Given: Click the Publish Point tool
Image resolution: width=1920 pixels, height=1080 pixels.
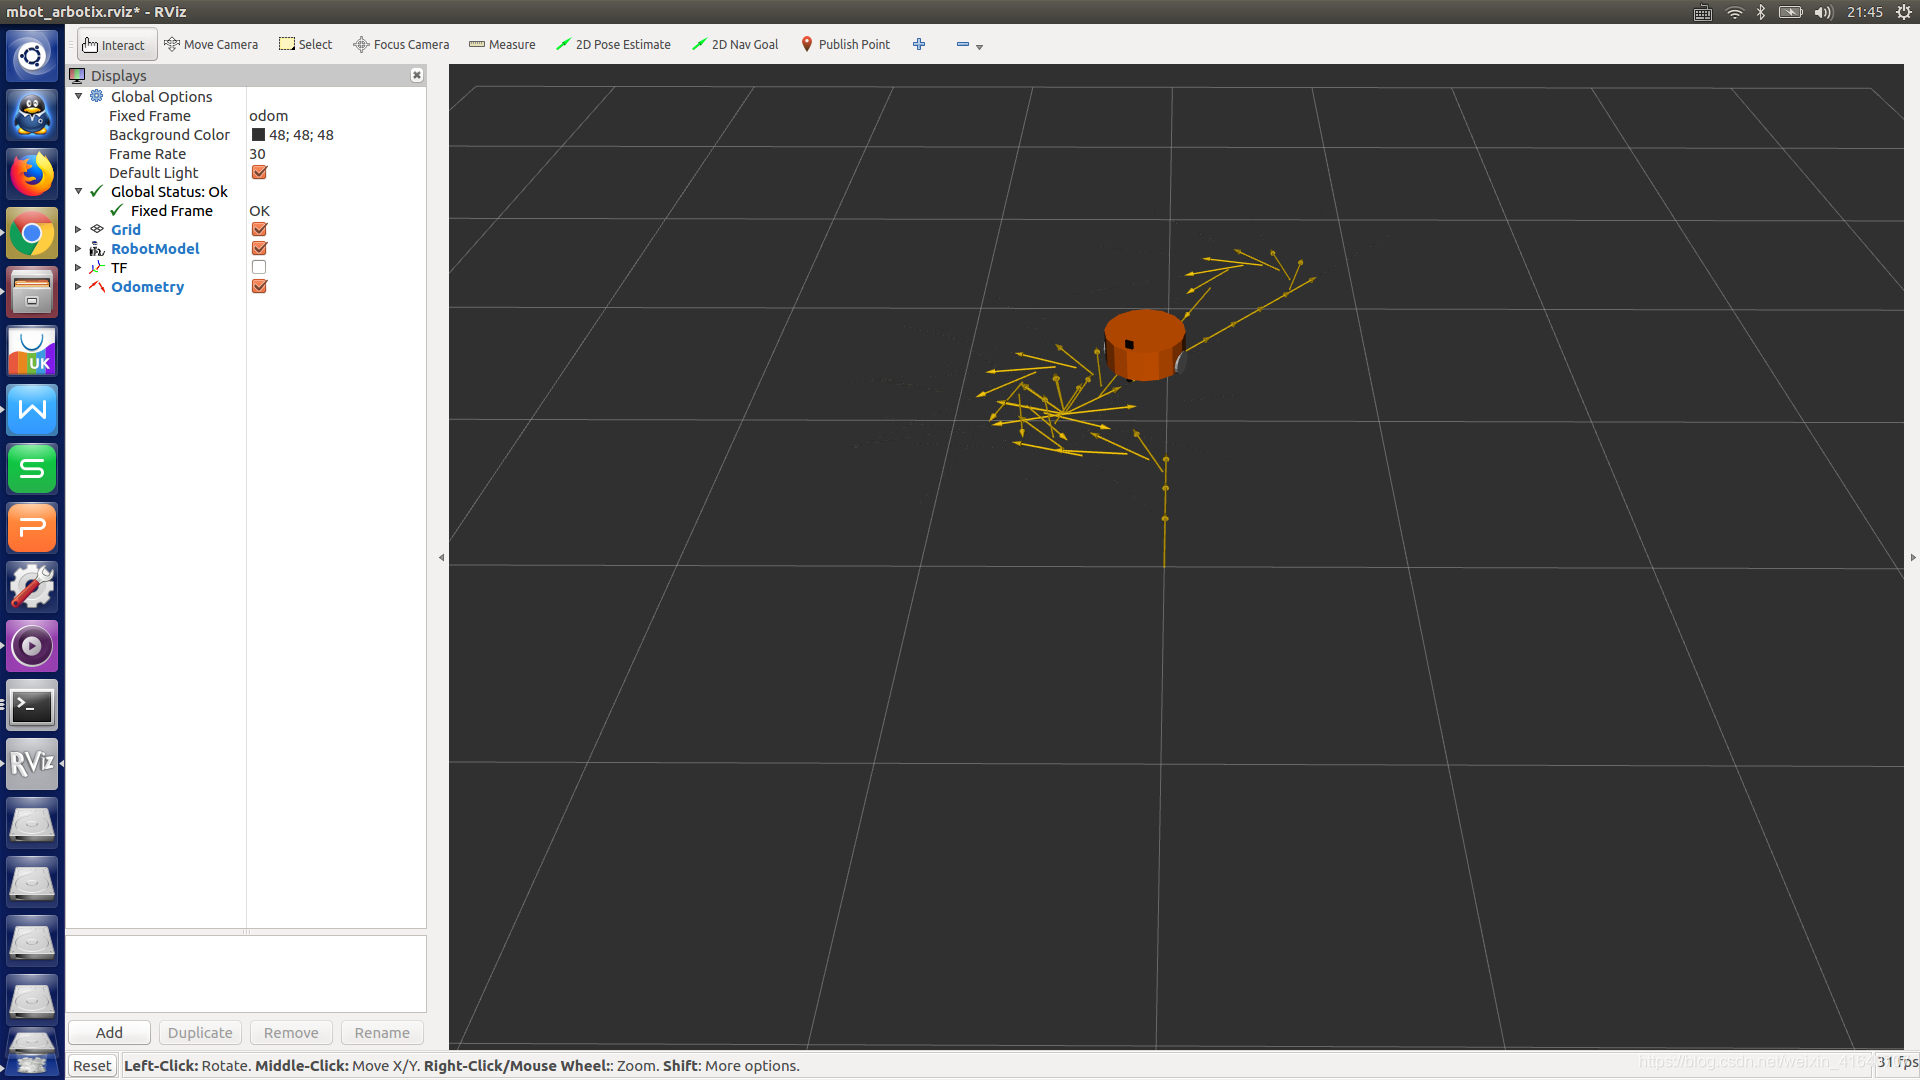Looking at the screenshot, I should tap(847, 44).
